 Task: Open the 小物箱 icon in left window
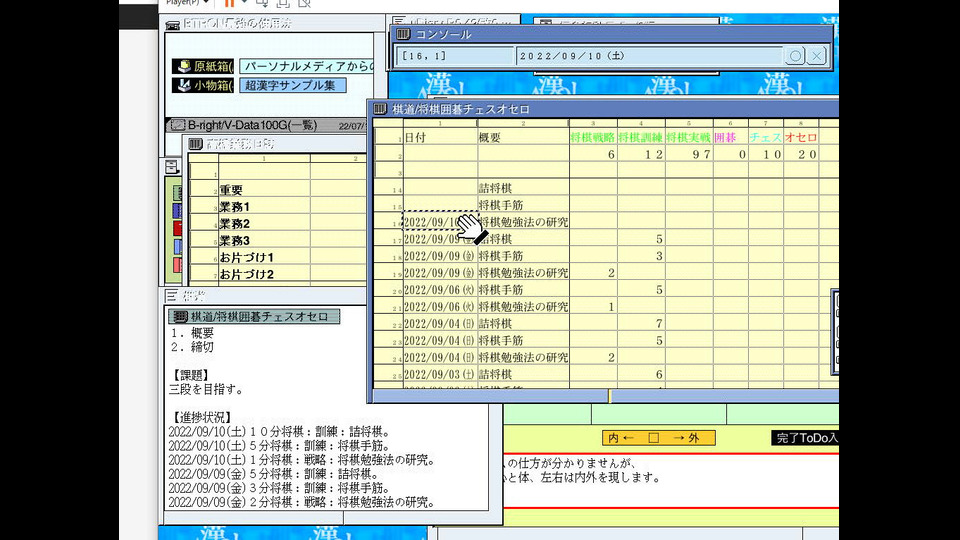coord(203,85)
